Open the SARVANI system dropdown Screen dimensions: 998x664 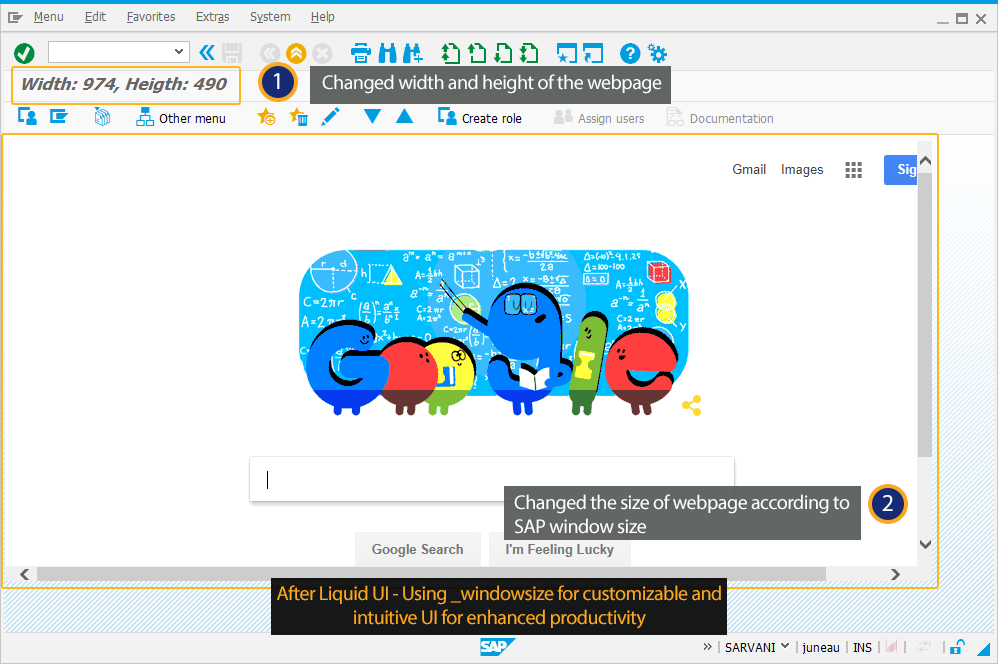(757, 647)
